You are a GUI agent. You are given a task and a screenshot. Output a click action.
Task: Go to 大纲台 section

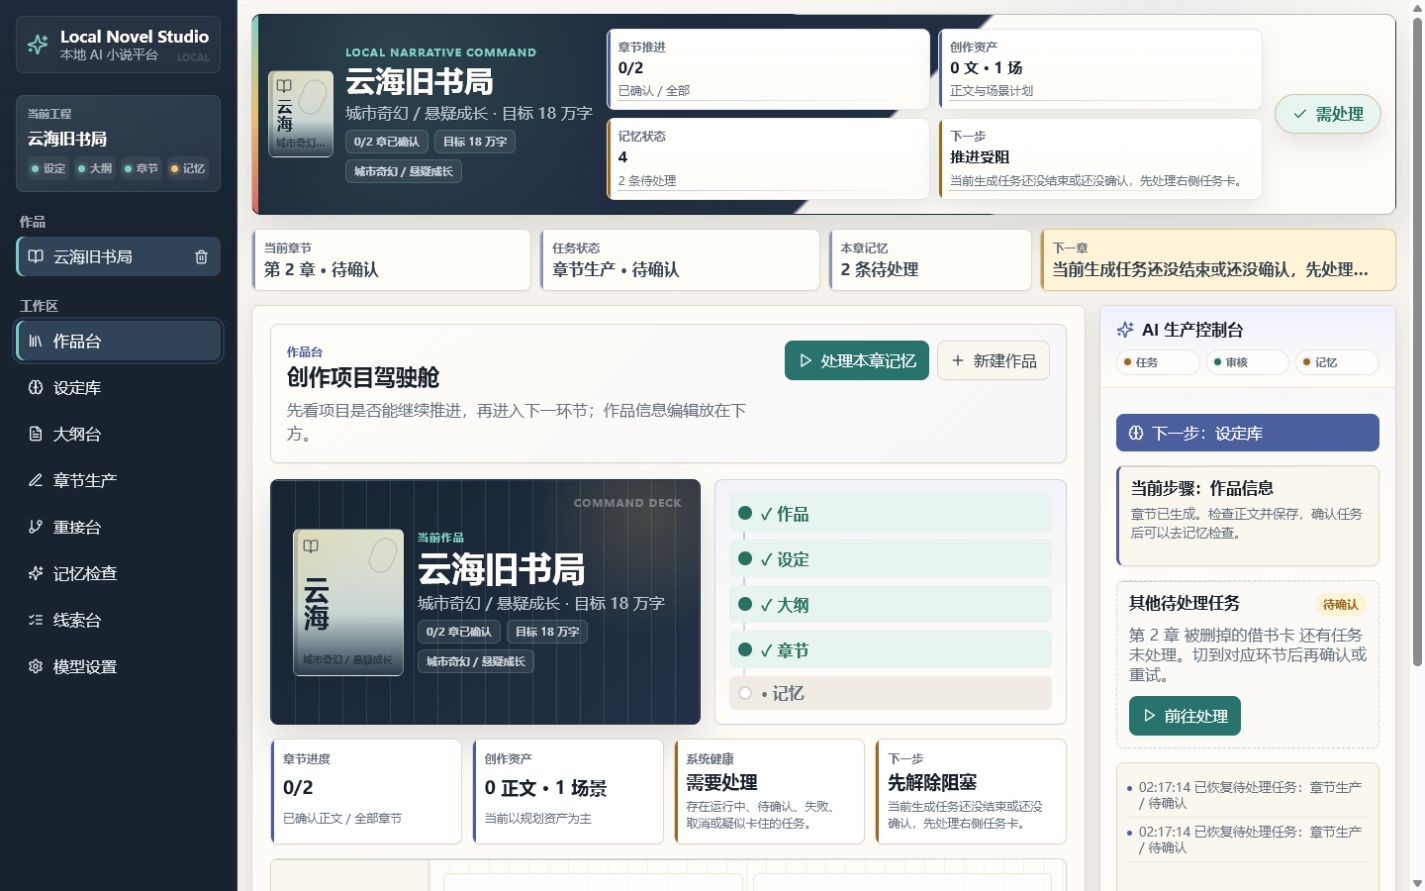pyautogui.click(x=119, y=434)
